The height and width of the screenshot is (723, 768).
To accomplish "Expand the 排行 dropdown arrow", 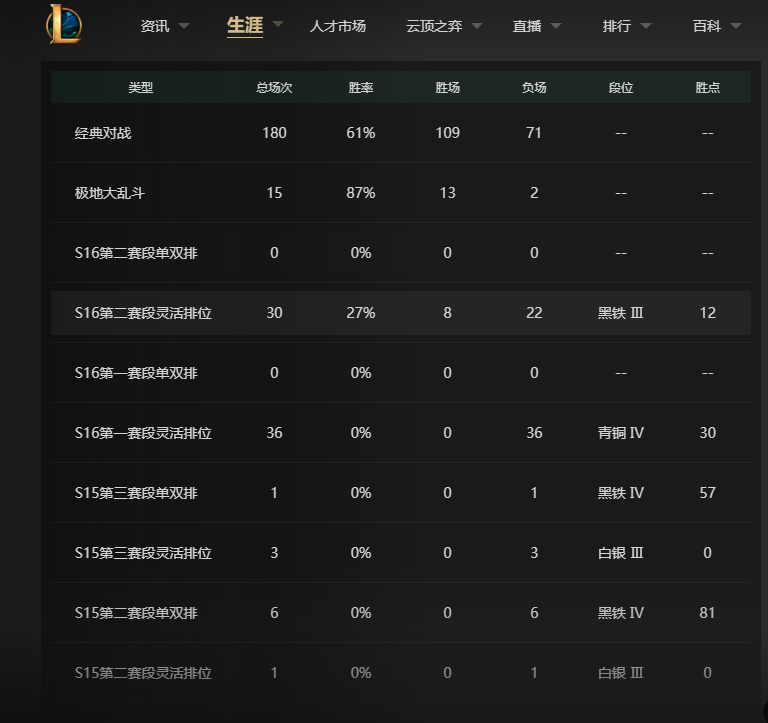I will coord(646,26).
